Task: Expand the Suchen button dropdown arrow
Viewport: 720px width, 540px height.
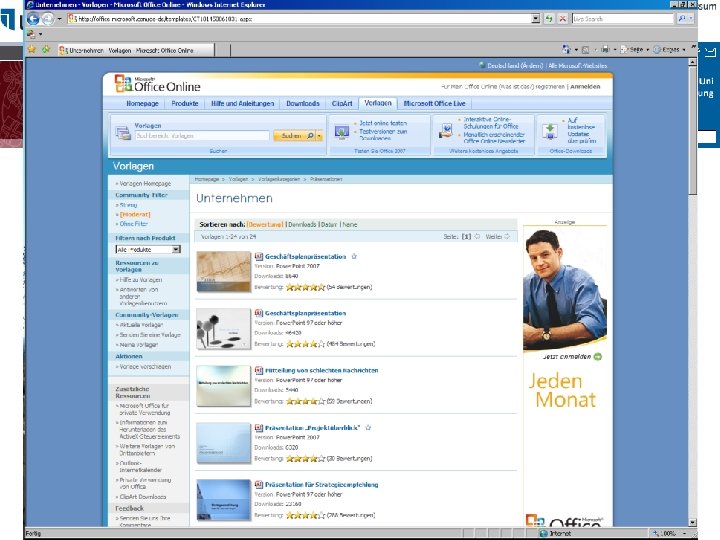Action: click(x=320, y=135)
